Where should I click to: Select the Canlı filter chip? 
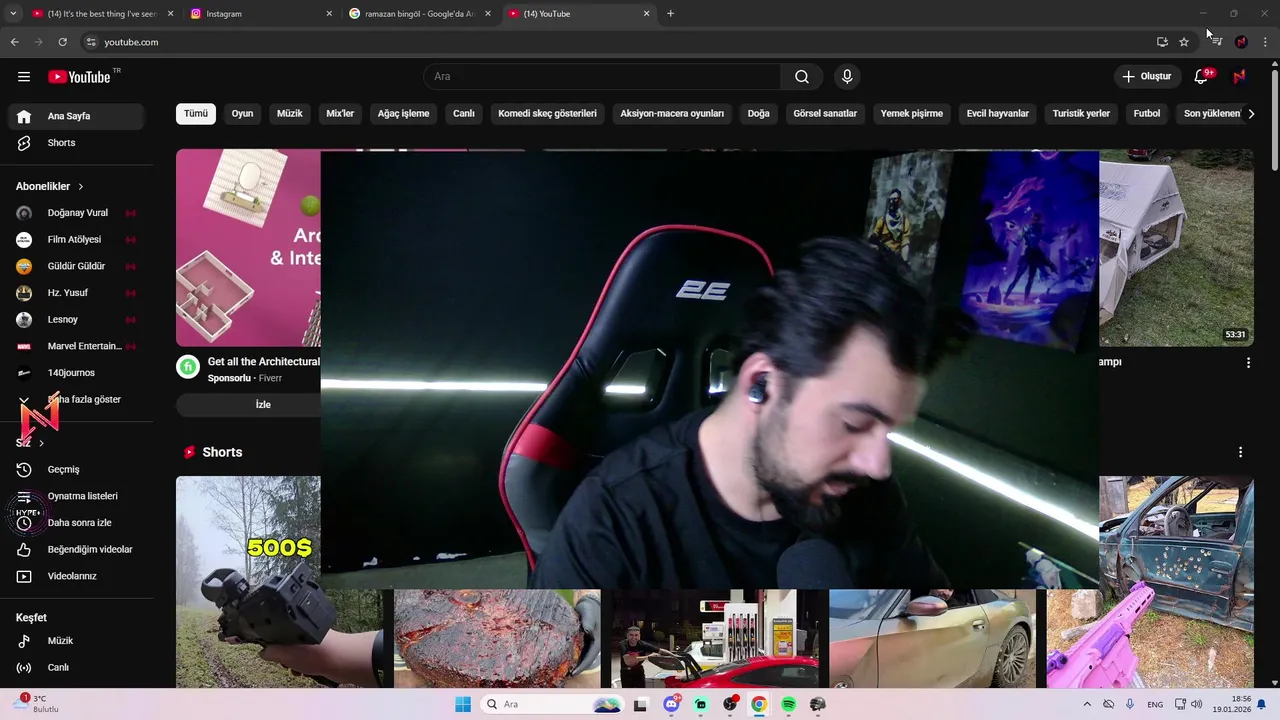[464, 114]
